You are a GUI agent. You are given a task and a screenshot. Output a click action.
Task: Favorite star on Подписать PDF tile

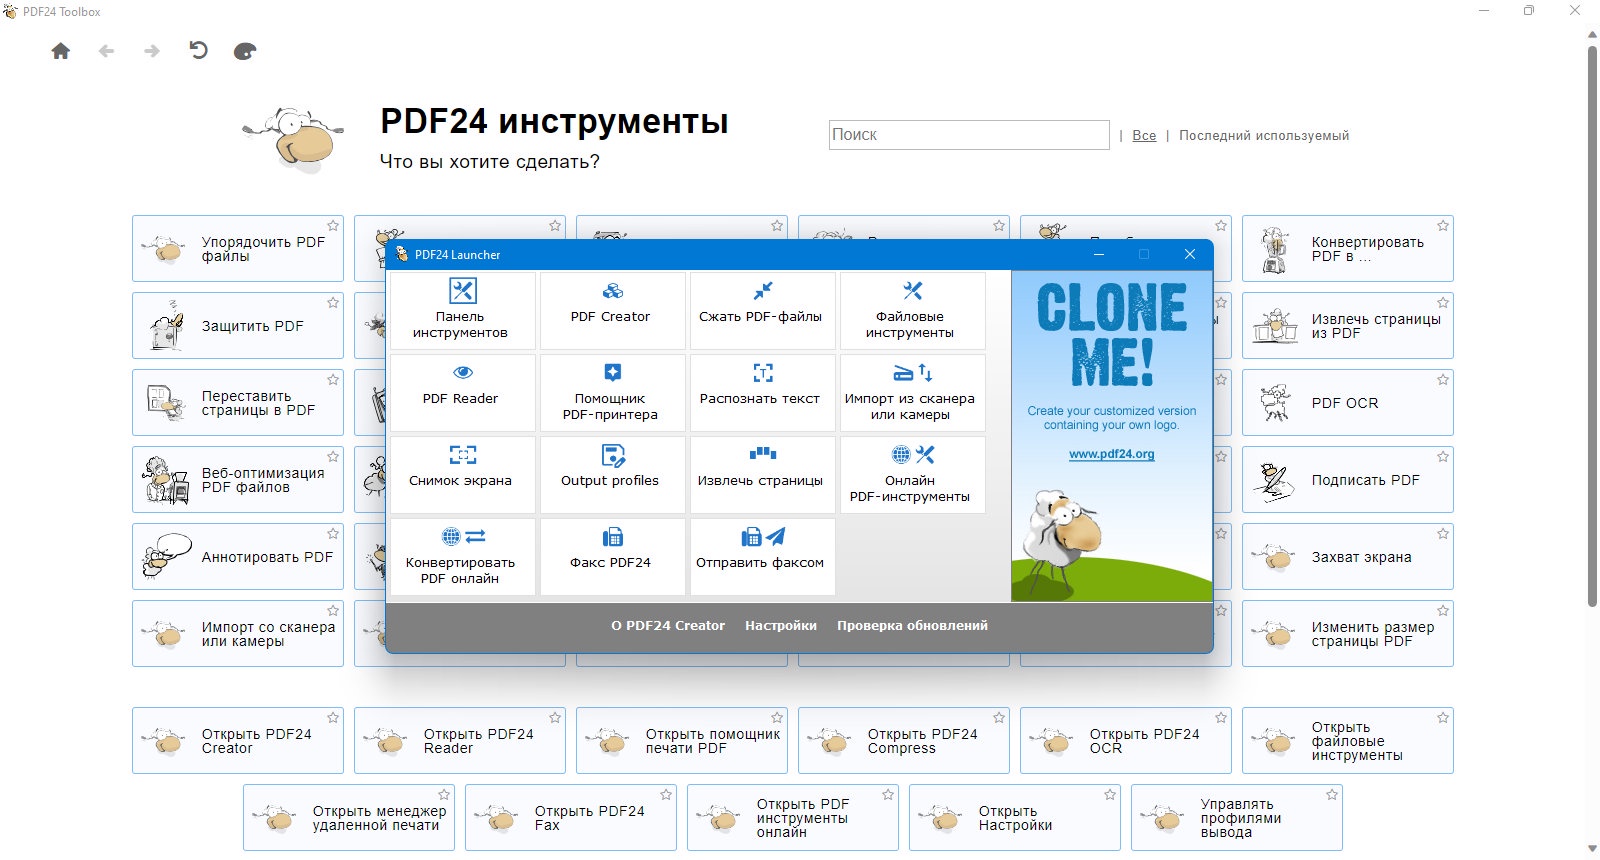(x=1443, y=457)
